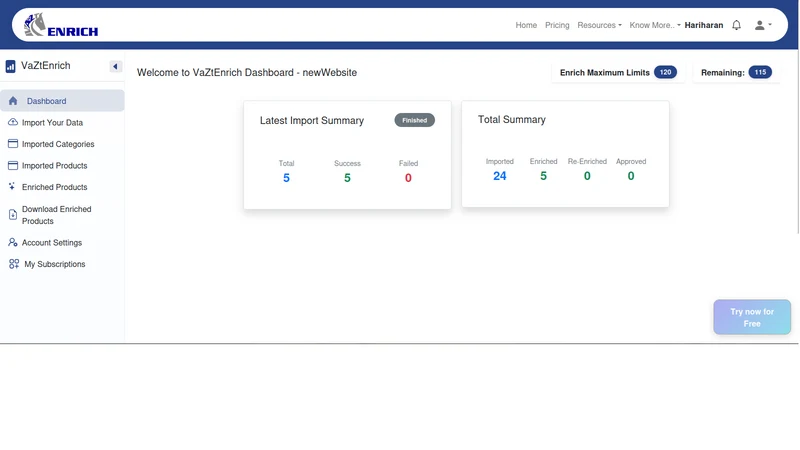Click the VaZtEnrich bar chart icon
Image resolution: width=800 pixels, height=450 pixels.
(10, 66)
